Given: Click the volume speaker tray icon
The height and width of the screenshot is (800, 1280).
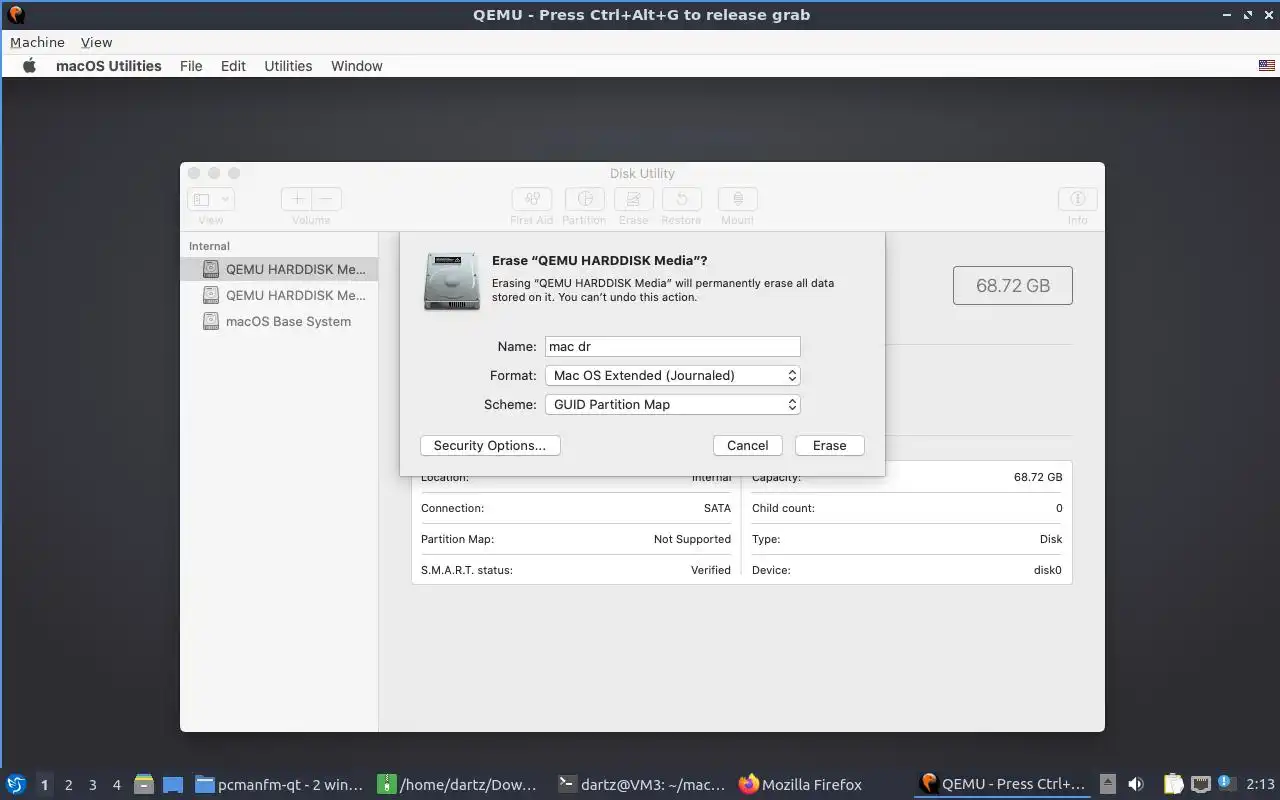Looking at the screenshot, I should [x=1136, y=784].
